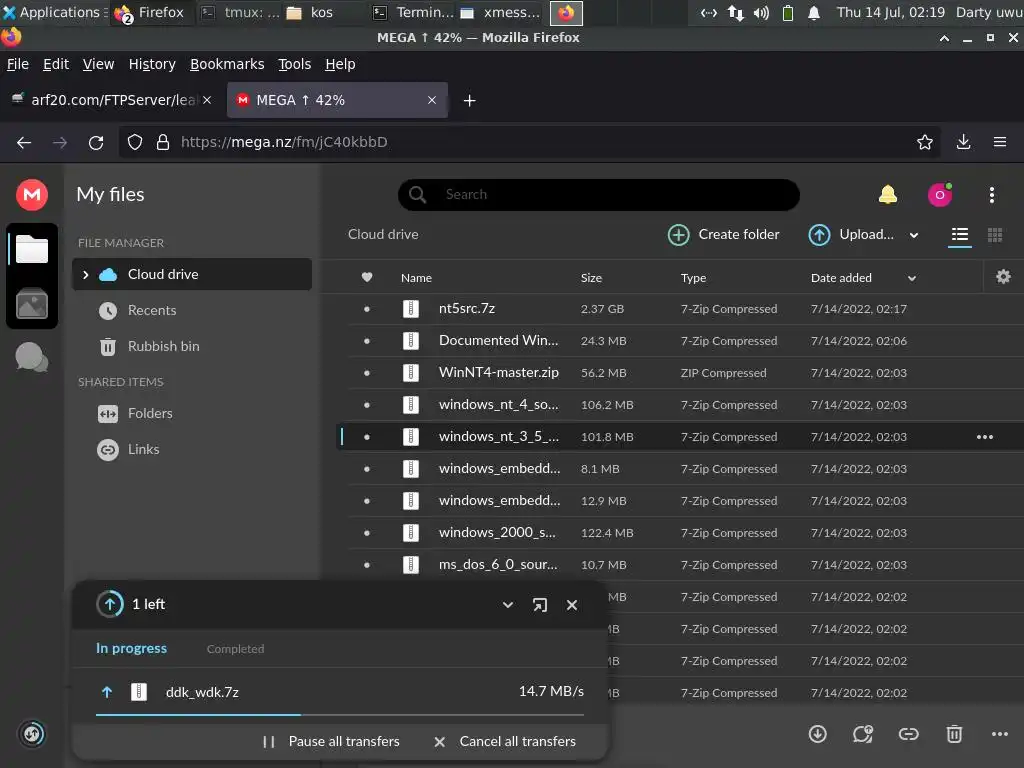The width and height of the screenshot is (1024, 768).
Task: Bookmark this page with the star icon
Action: coord(924,142)
